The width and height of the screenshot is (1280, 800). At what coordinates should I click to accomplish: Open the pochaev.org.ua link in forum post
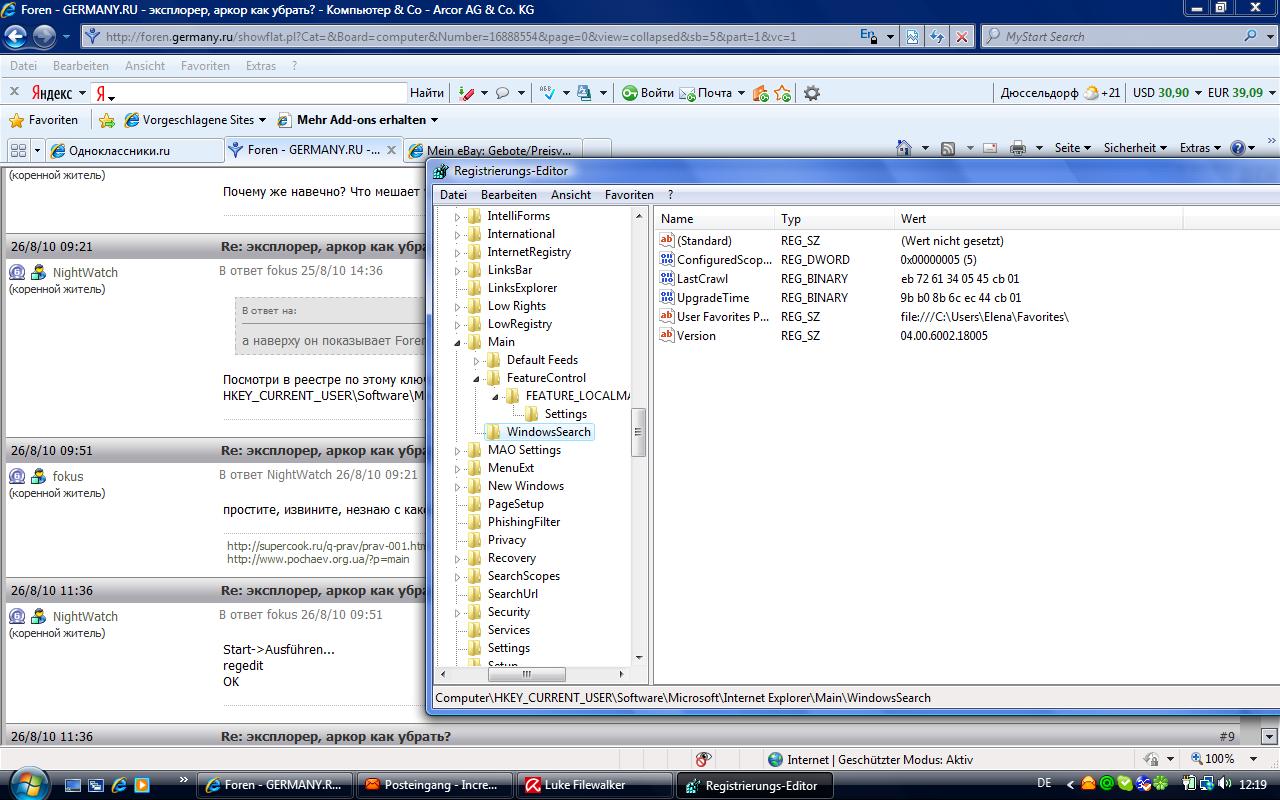[318, 559]
